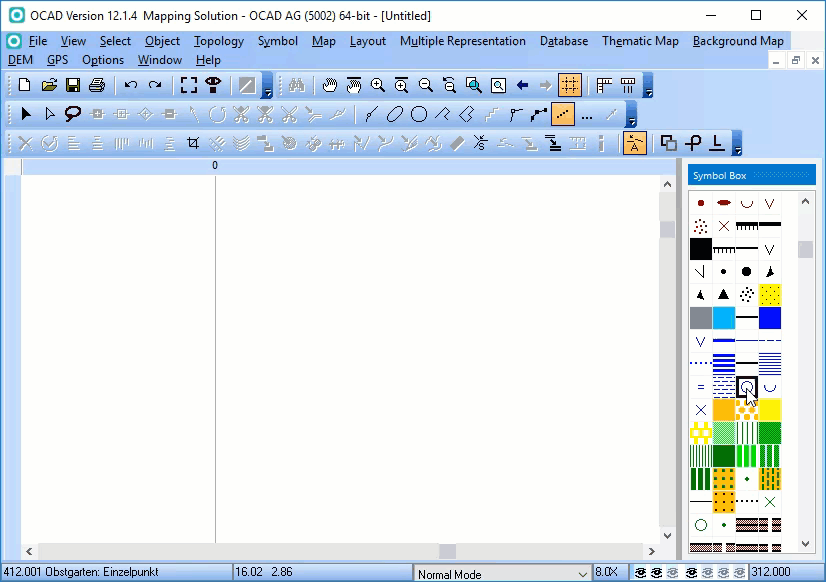The width and height of the screenshot is (826, 582).
Task: Select the ellipse drawing mode
Action: pyautogui.click(x=395, y=114)
